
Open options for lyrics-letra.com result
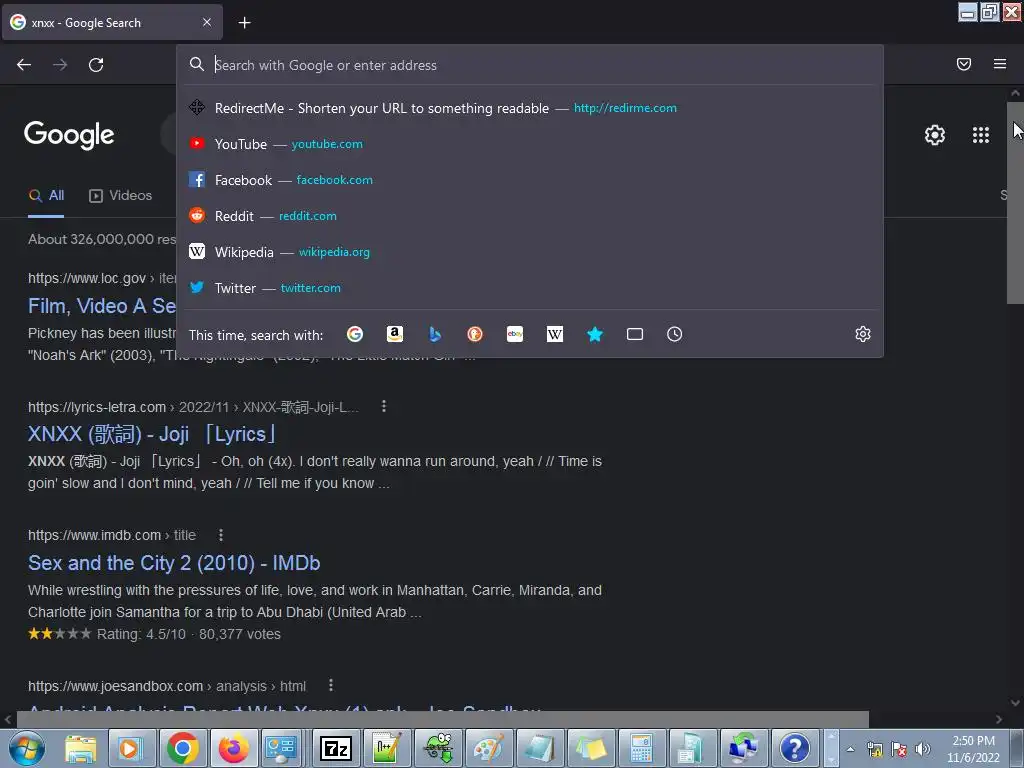click(384, 406)
